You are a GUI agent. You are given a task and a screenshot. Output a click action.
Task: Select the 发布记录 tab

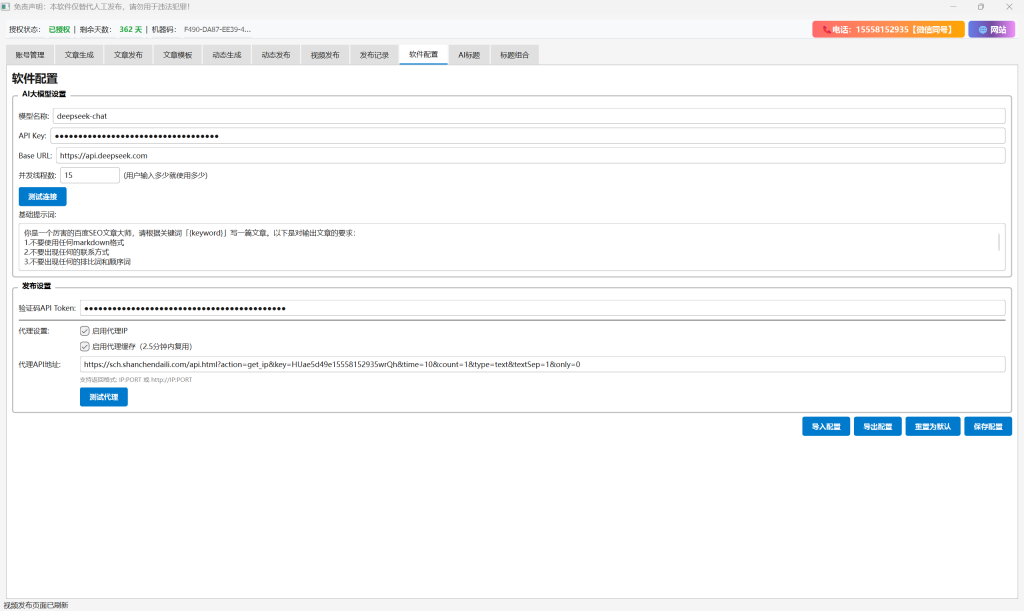374,55
